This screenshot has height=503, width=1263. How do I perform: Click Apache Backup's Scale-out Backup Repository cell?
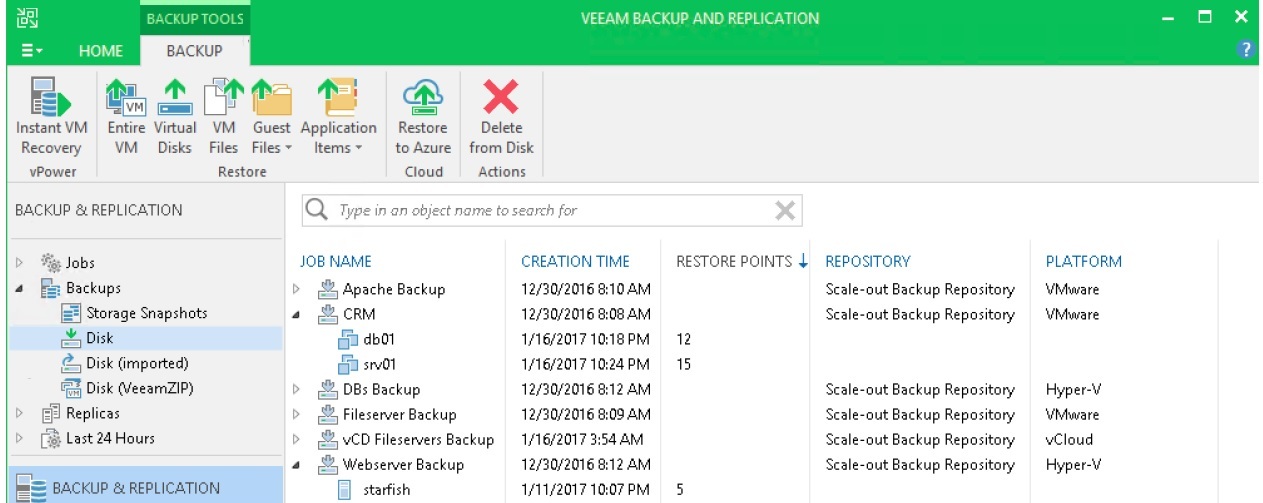920,289
